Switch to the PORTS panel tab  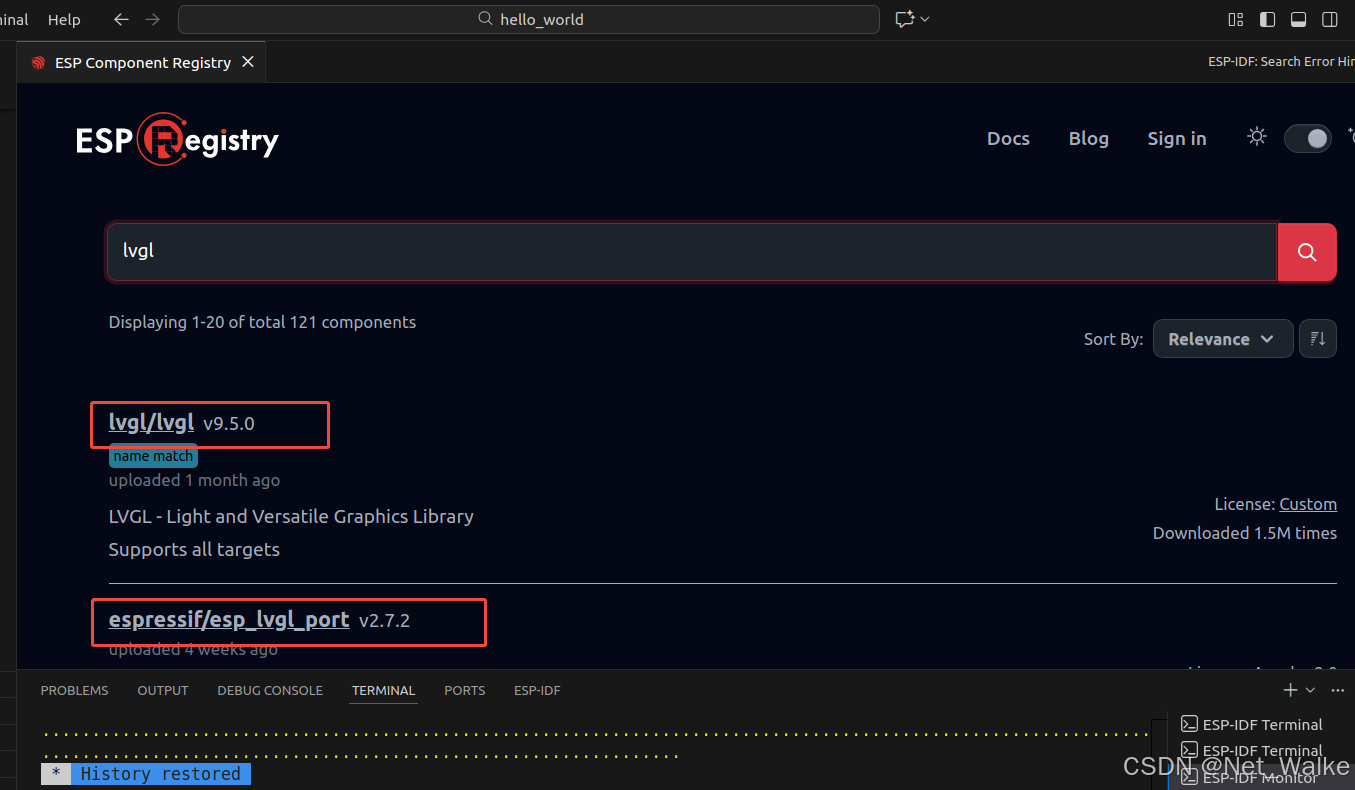coord(465,690)
